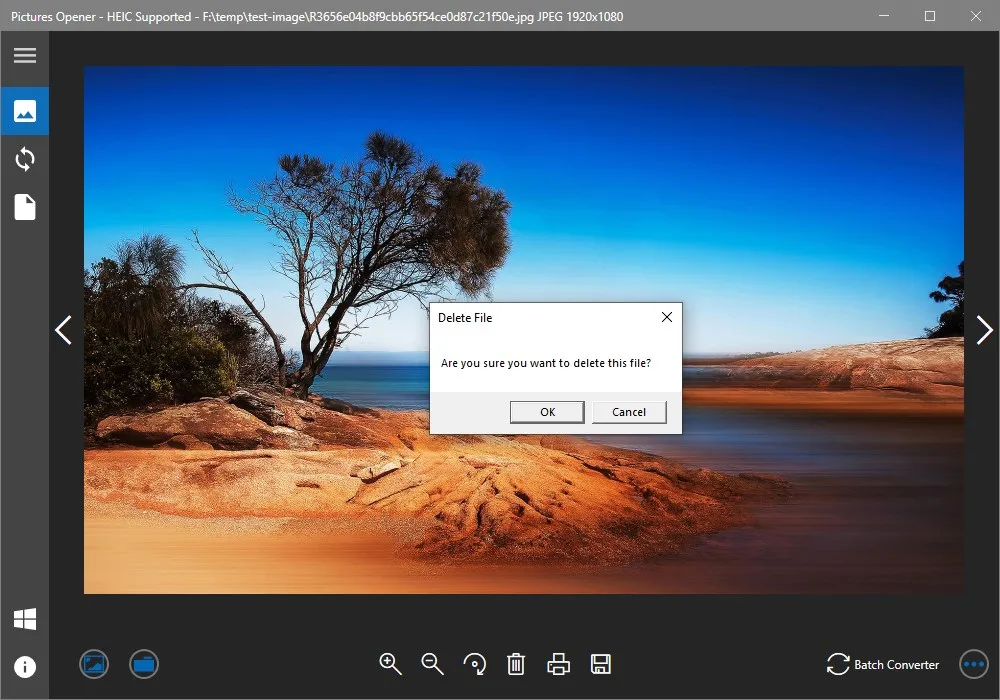Click the Delete File dialog title
The height and width of the screenshot is (700, 1000).
(x=465, y=317)
